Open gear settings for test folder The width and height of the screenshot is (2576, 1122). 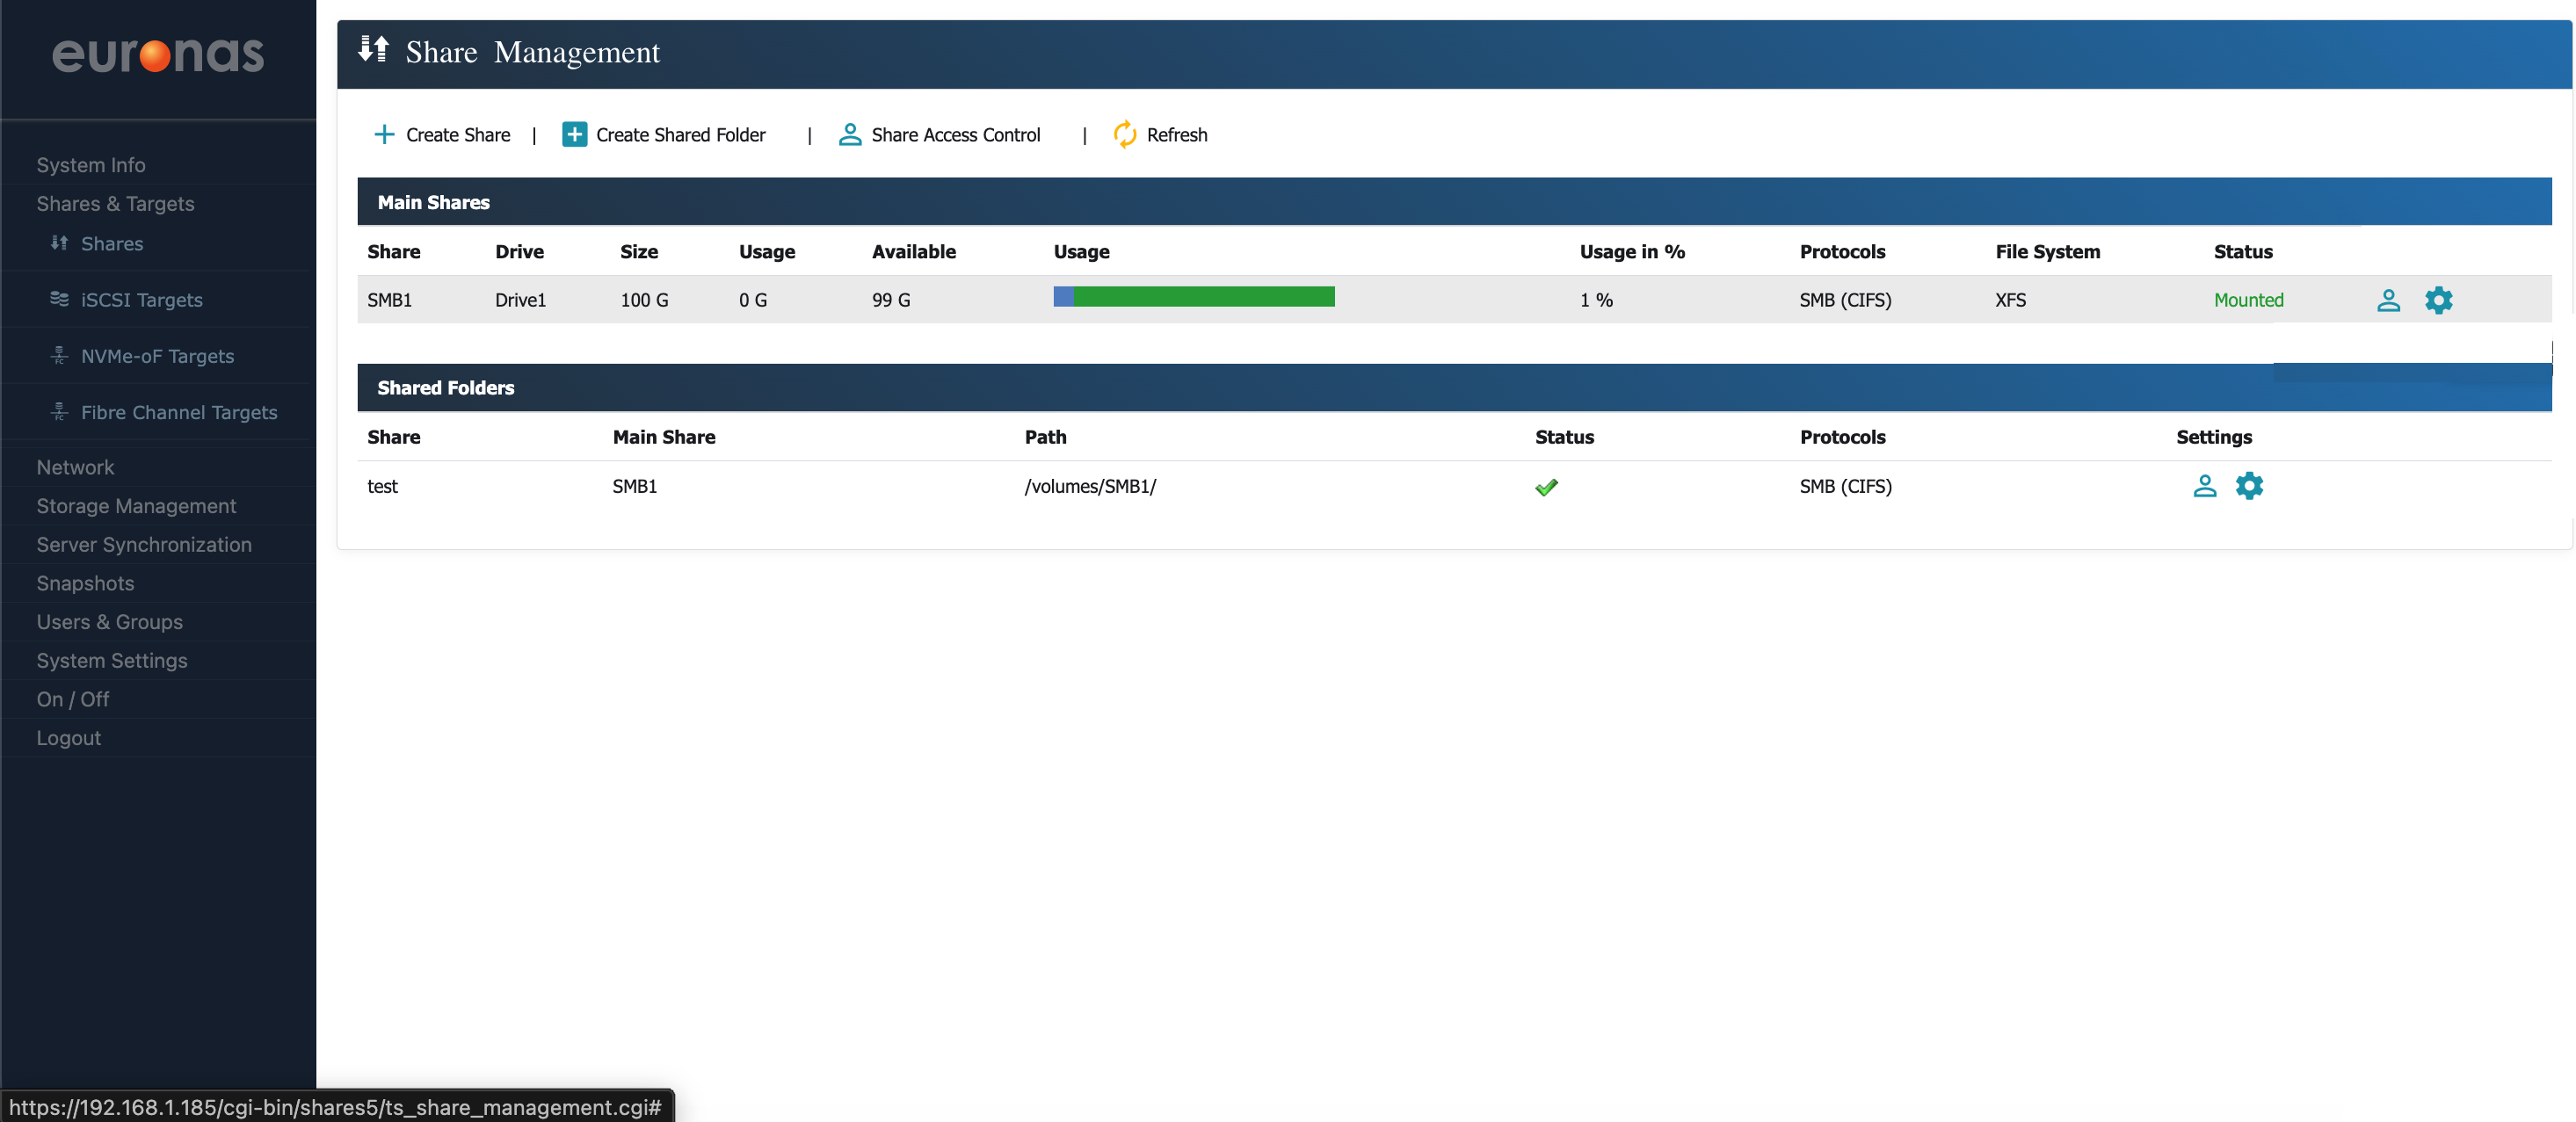pyautogui.click(x=2249, y=486)
